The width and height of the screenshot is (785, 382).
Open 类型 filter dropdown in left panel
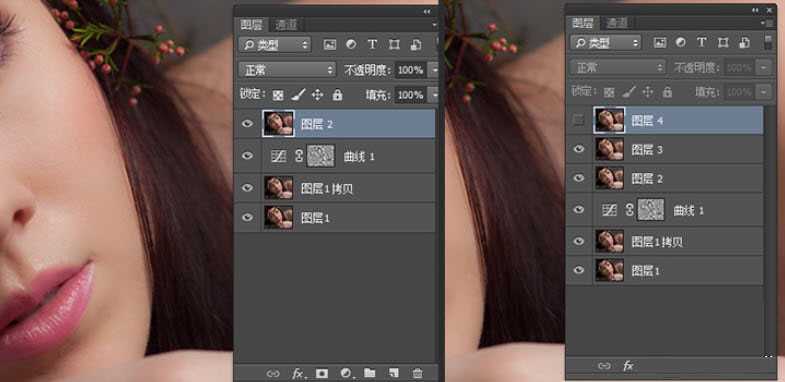(x=275, y=45)
